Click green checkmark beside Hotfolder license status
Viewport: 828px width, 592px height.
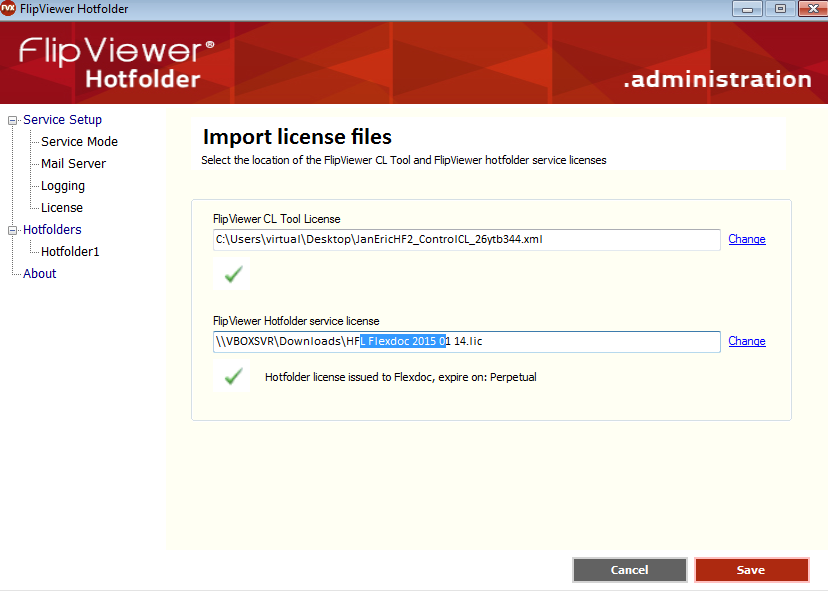(233, 377)
